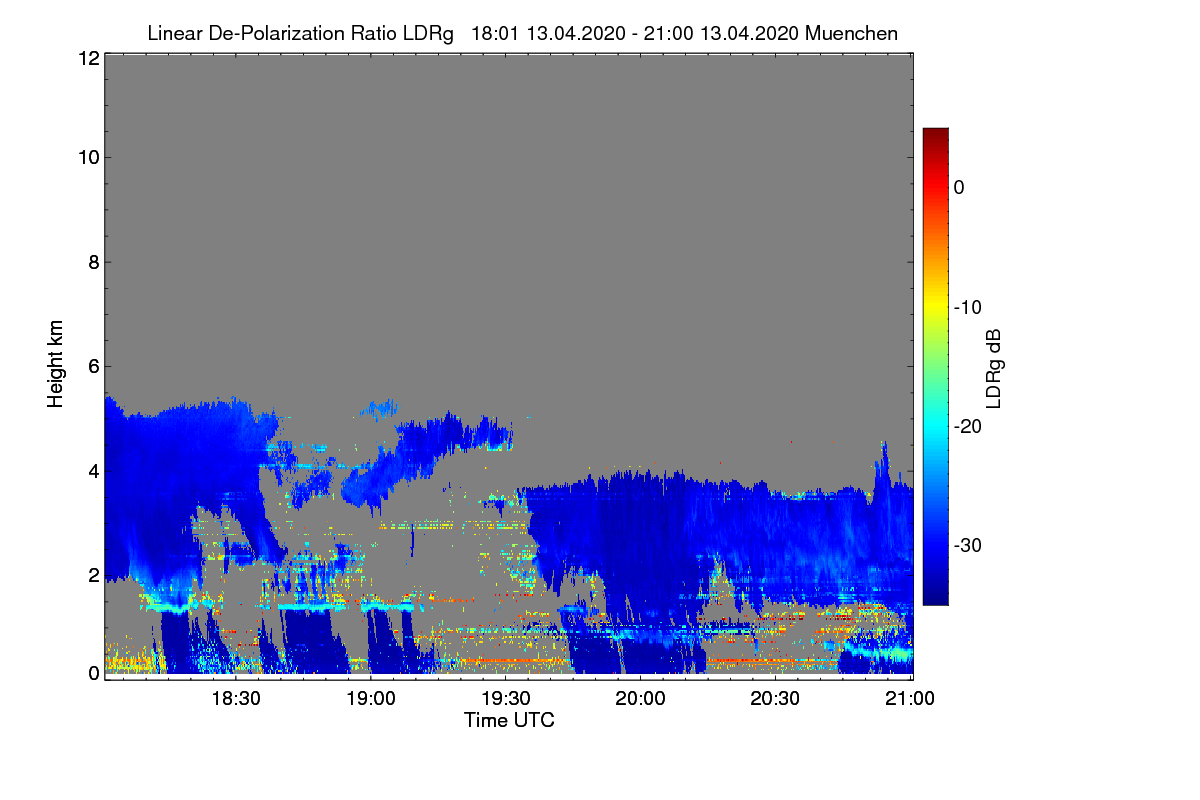Click the 'Time UTC' x-axis label
Viewport: 1200px width, 800px height.
pyautogui.click(x=509, y=719)
